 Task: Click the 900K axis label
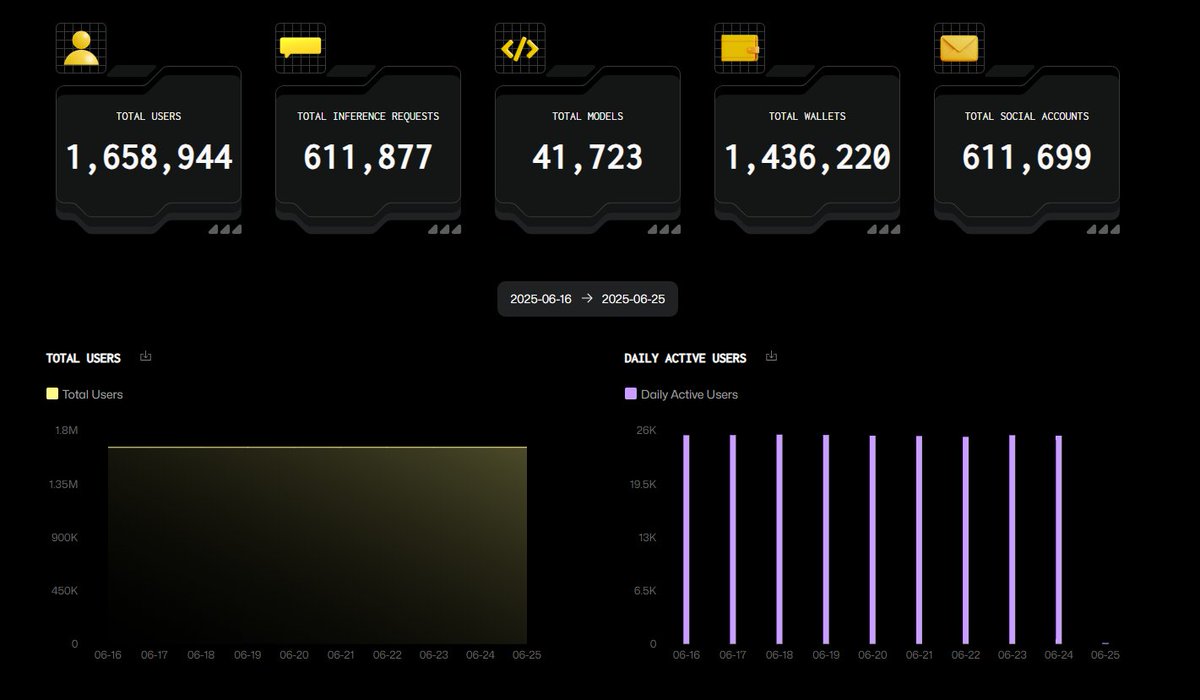point(64,537)
